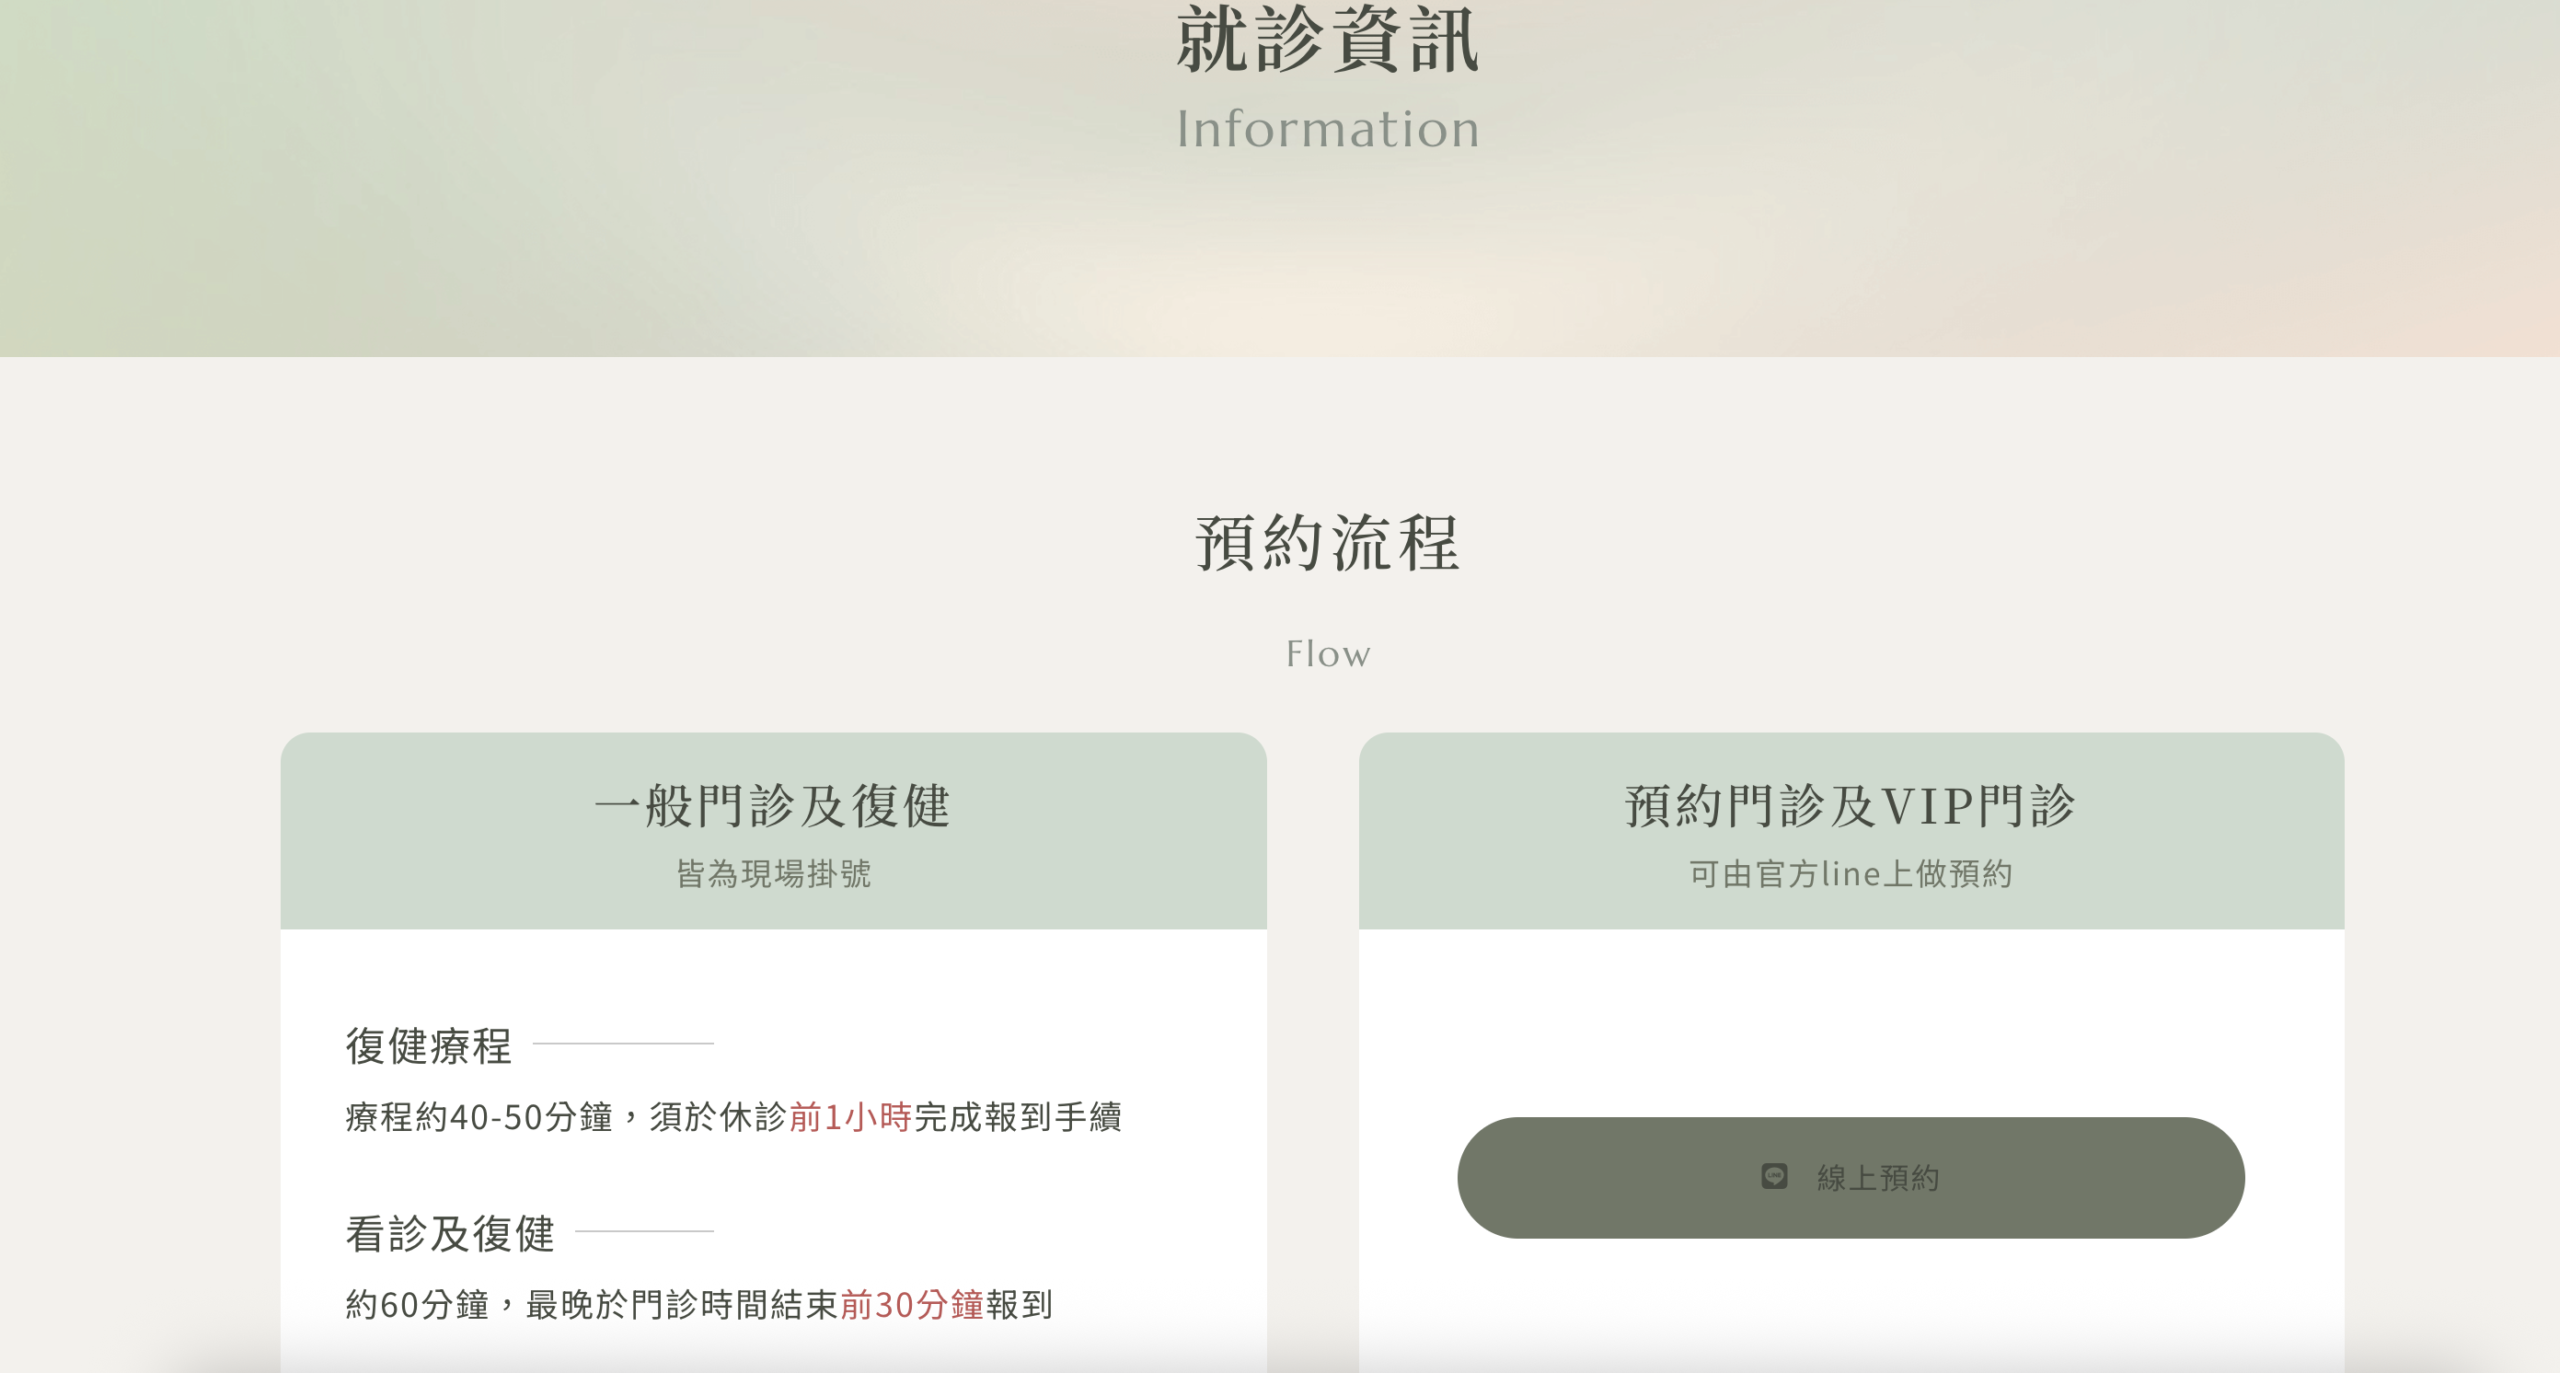Screen dimensions: 2560x1373
Task: Click the LINE icon in 線上預約 button
Action: pos(1774,1176)
